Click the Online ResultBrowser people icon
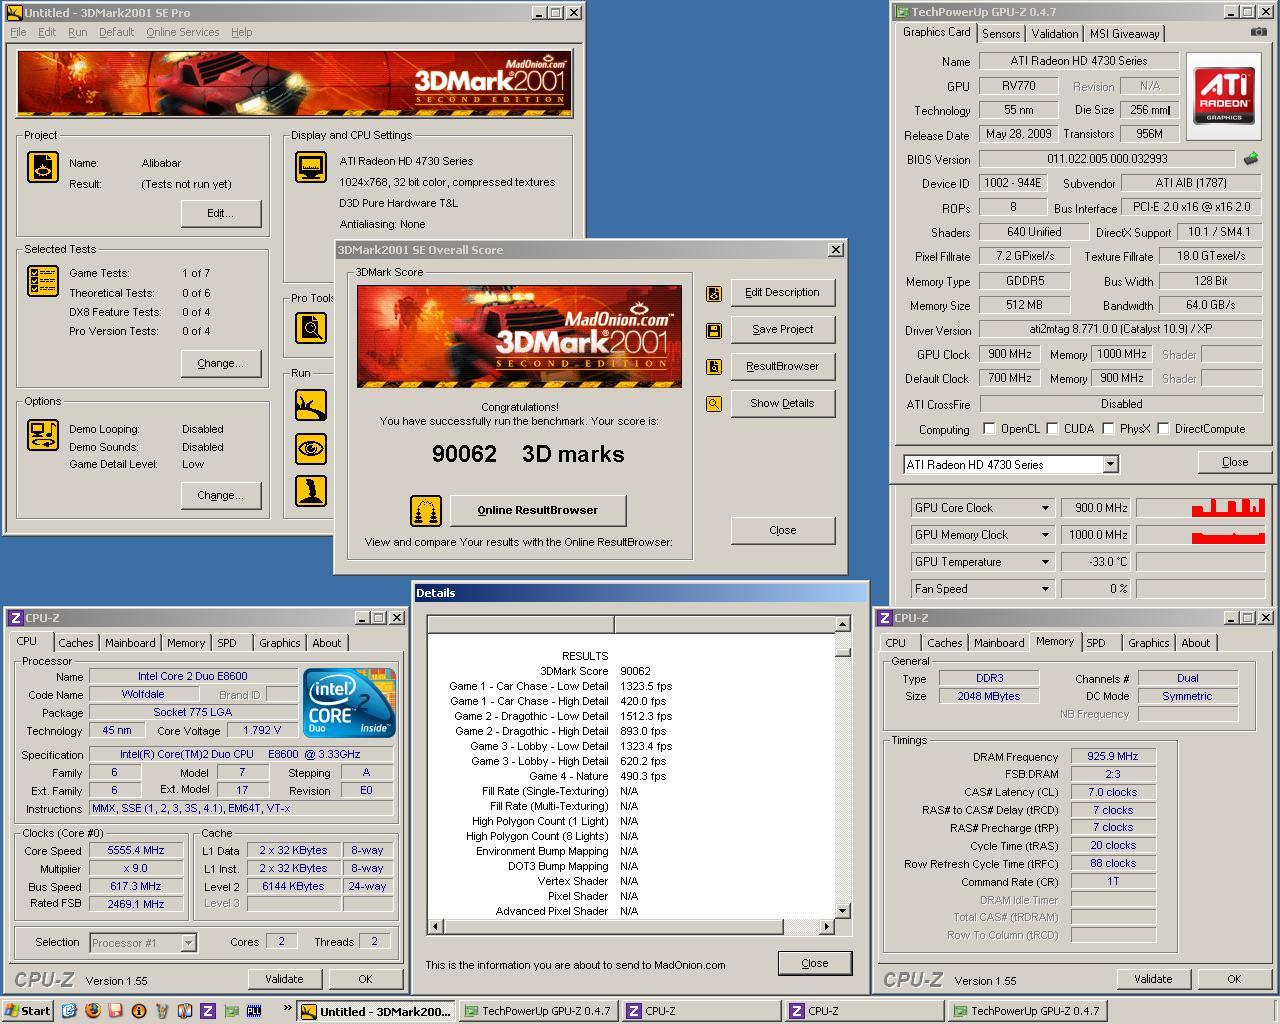 pos(426,511)
